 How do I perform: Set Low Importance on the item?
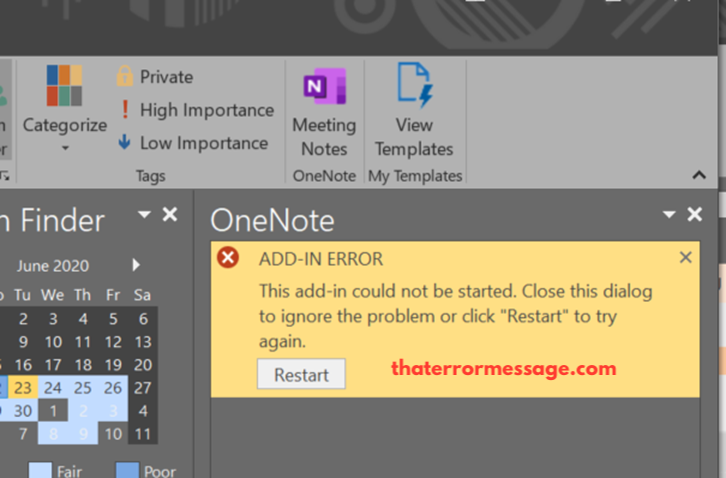tap(193, 143)
